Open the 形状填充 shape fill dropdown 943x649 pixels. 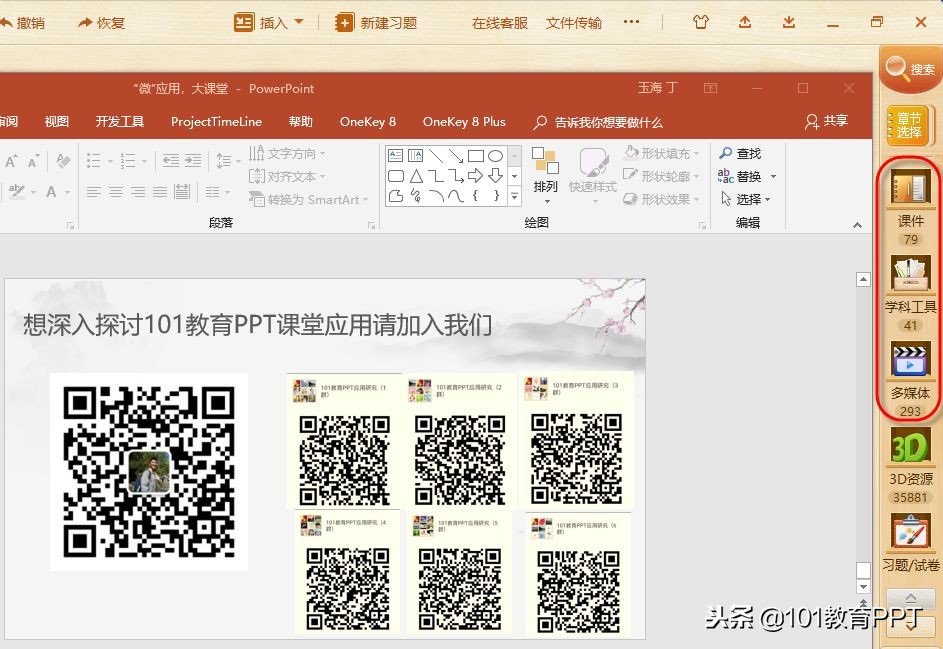point(662,153)
